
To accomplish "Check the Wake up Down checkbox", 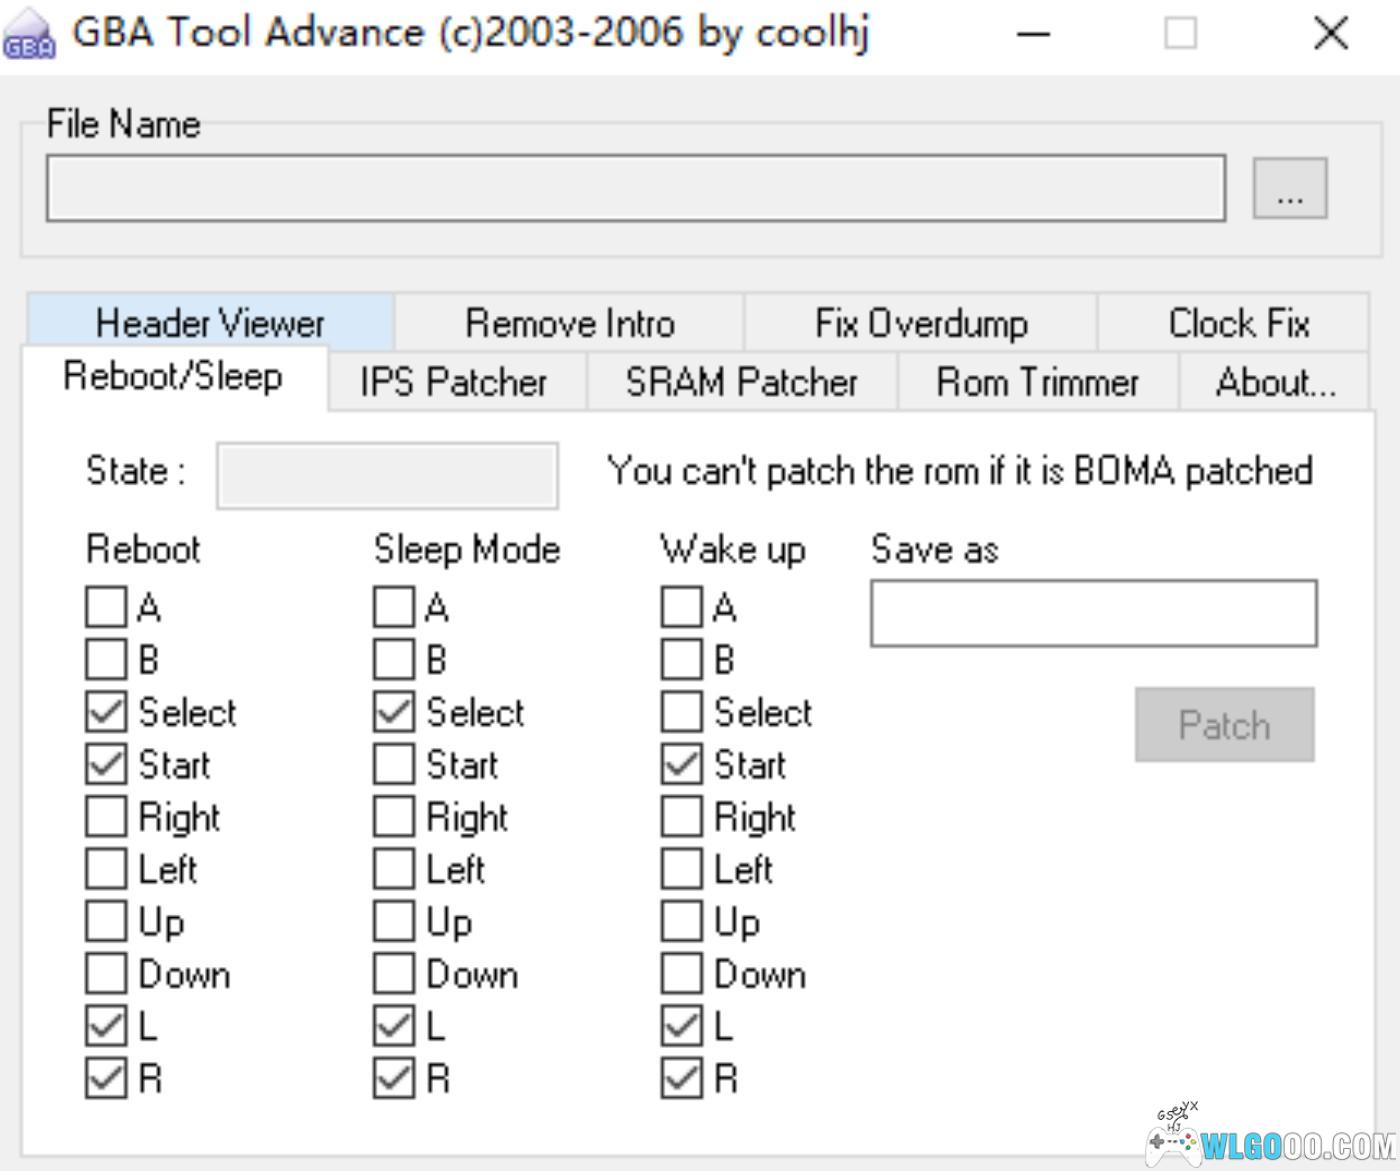I will pos(682,974).
